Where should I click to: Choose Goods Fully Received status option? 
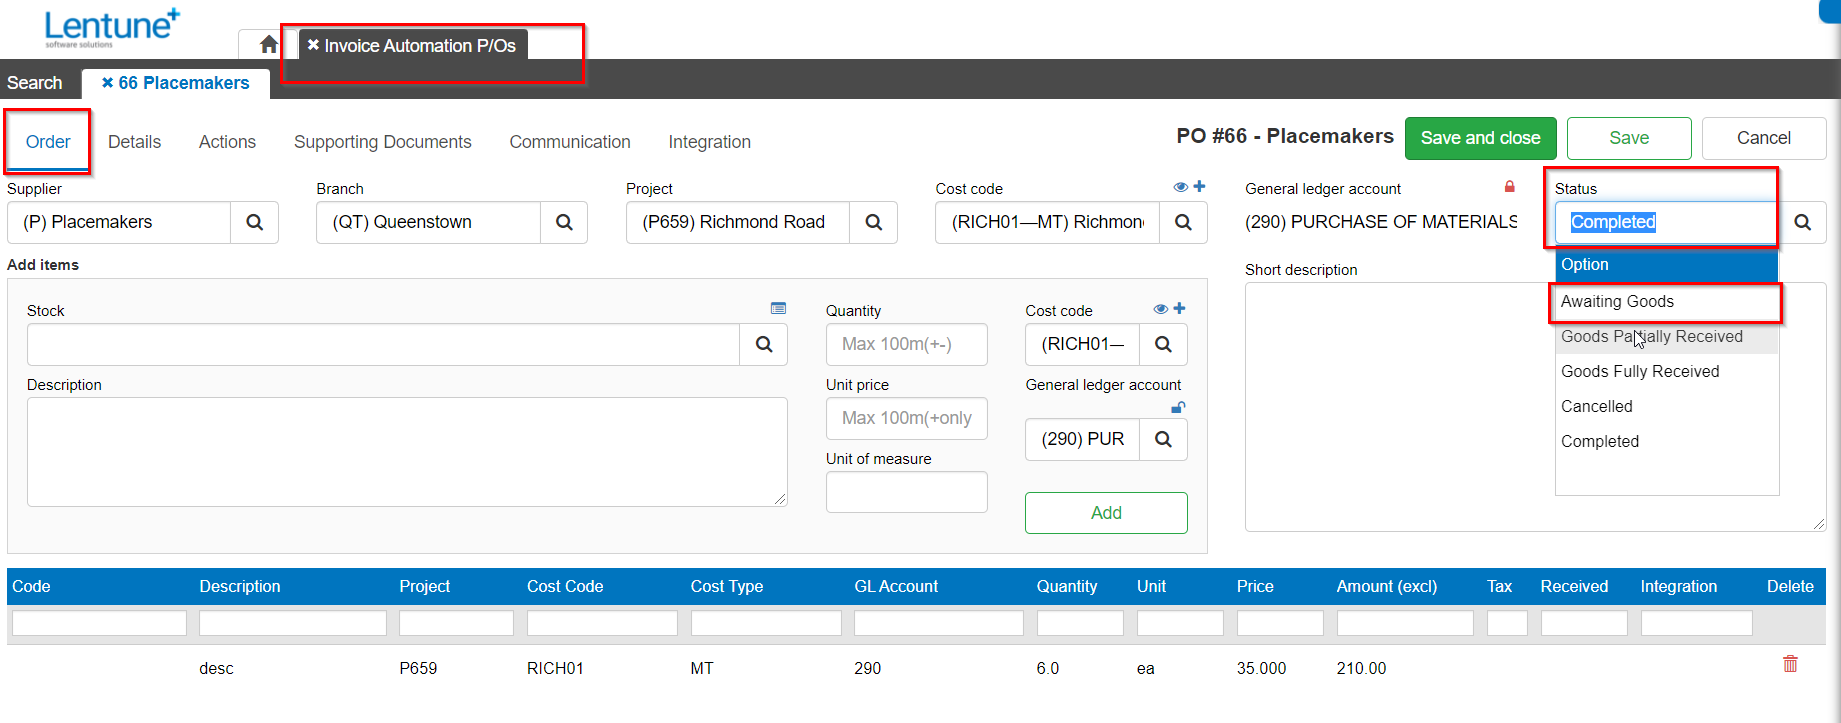tap(1640, 372)
